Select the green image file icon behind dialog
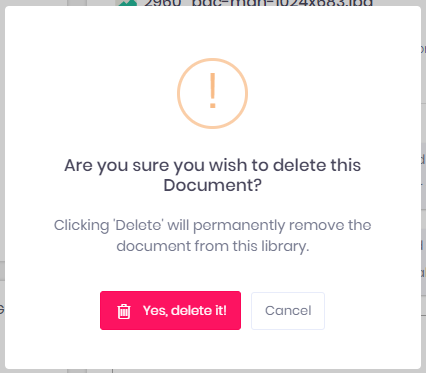The image size is (426, 373). pos(126,3)
